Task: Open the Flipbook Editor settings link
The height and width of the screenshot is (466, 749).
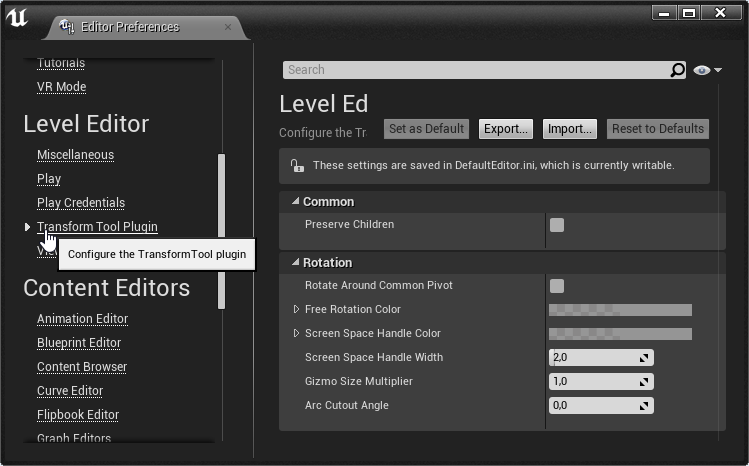Action: click(x=78, y=414)
